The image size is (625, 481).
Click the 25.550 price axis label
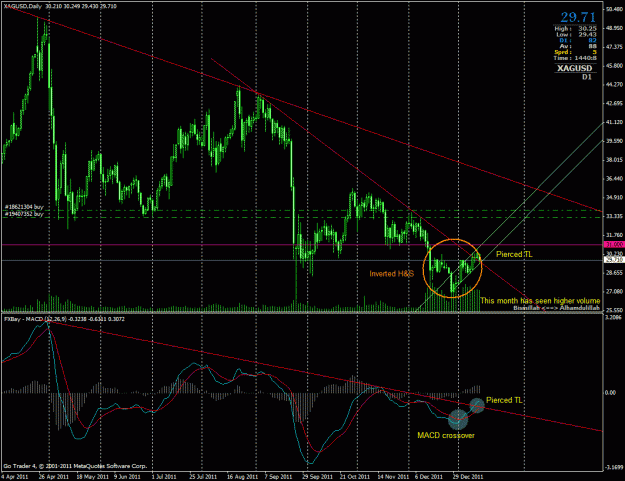(614, 310)
